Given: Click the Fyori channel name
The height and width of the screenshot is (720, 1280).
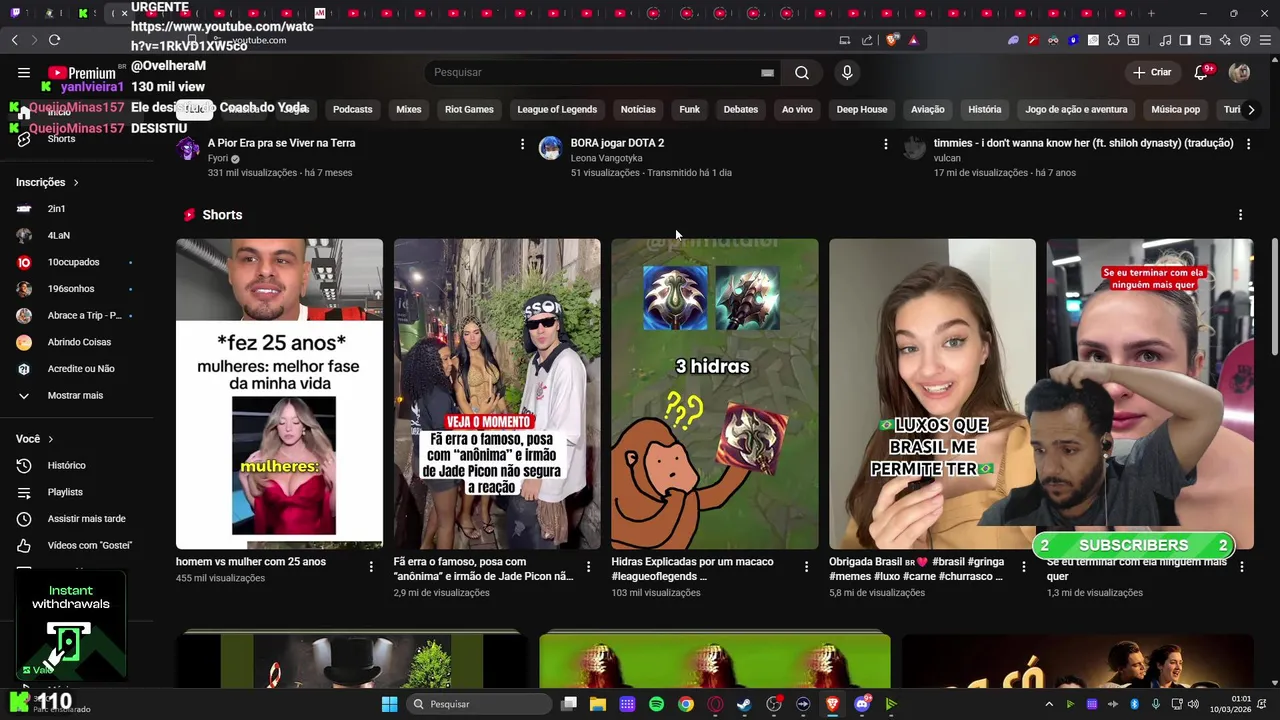Looking at the screenshot, I should [218, 158].
